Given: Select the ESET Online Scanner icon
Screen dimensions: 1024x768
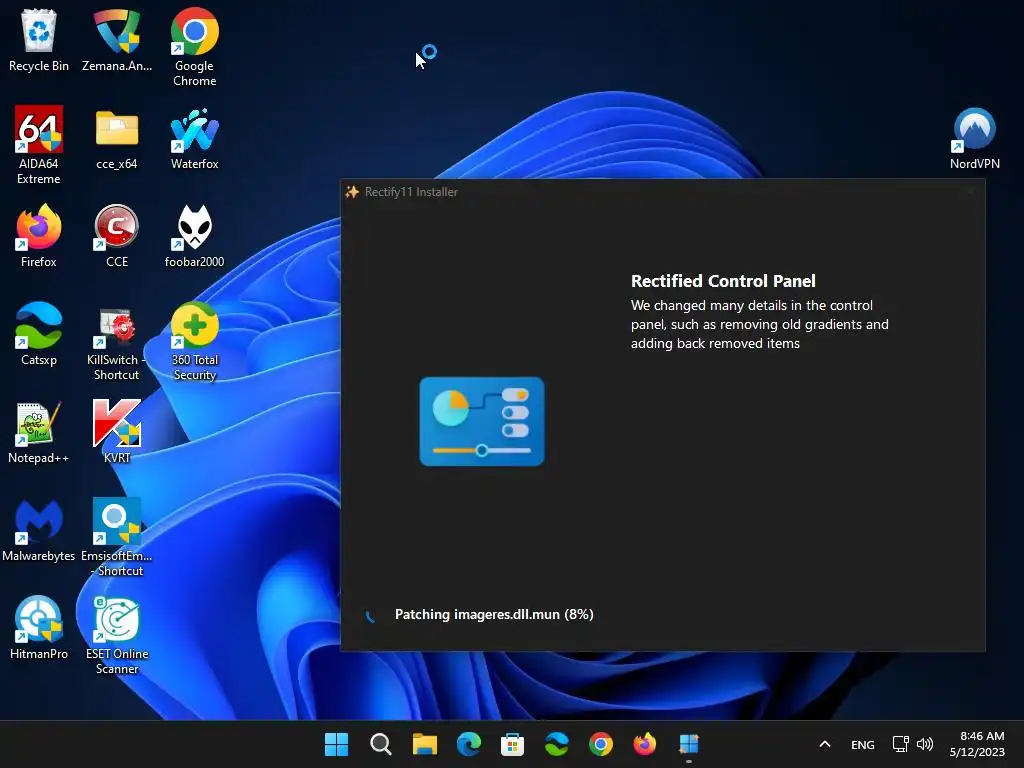Looking at the screenshot, I should [117, 635].
